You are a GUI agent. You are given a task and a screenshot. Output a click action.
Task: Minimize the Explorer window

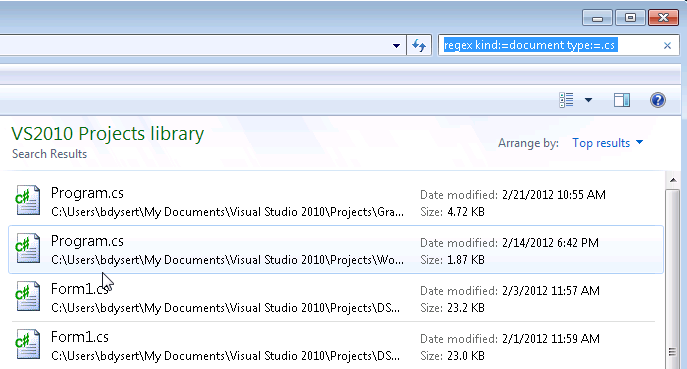tap(597, 18)
